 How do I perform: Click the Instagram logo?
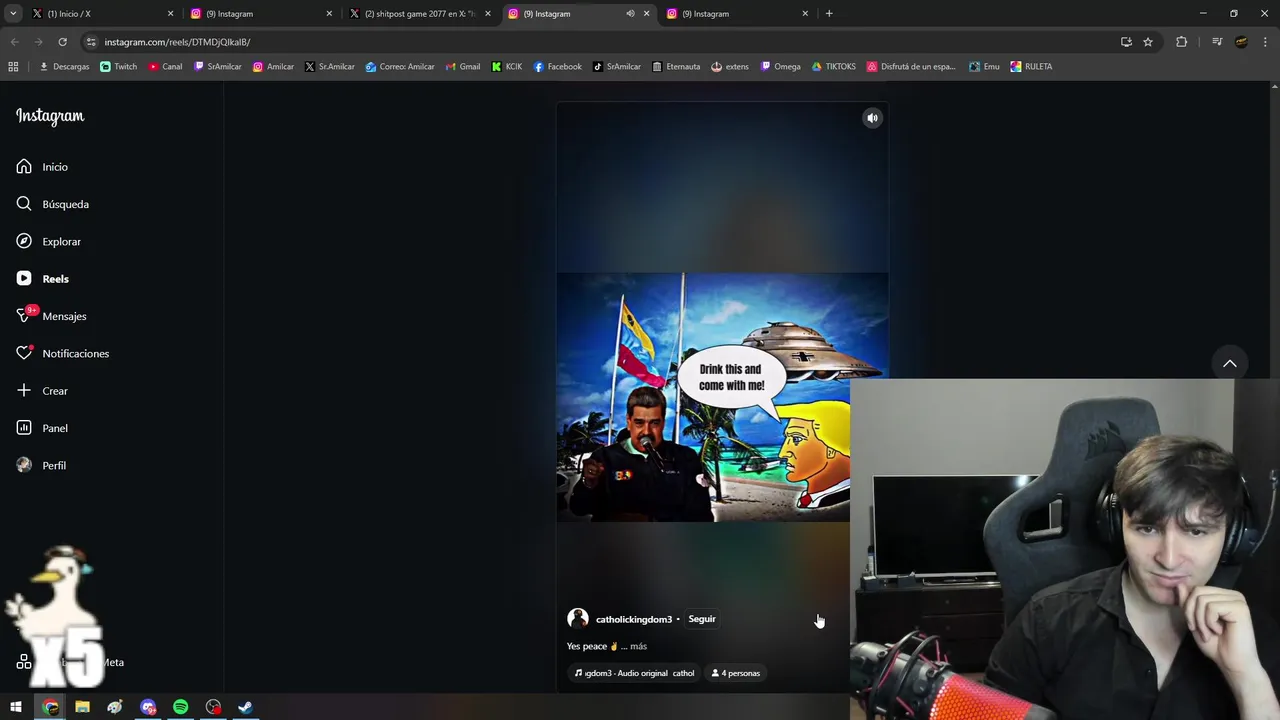click(x=50, y=116)
